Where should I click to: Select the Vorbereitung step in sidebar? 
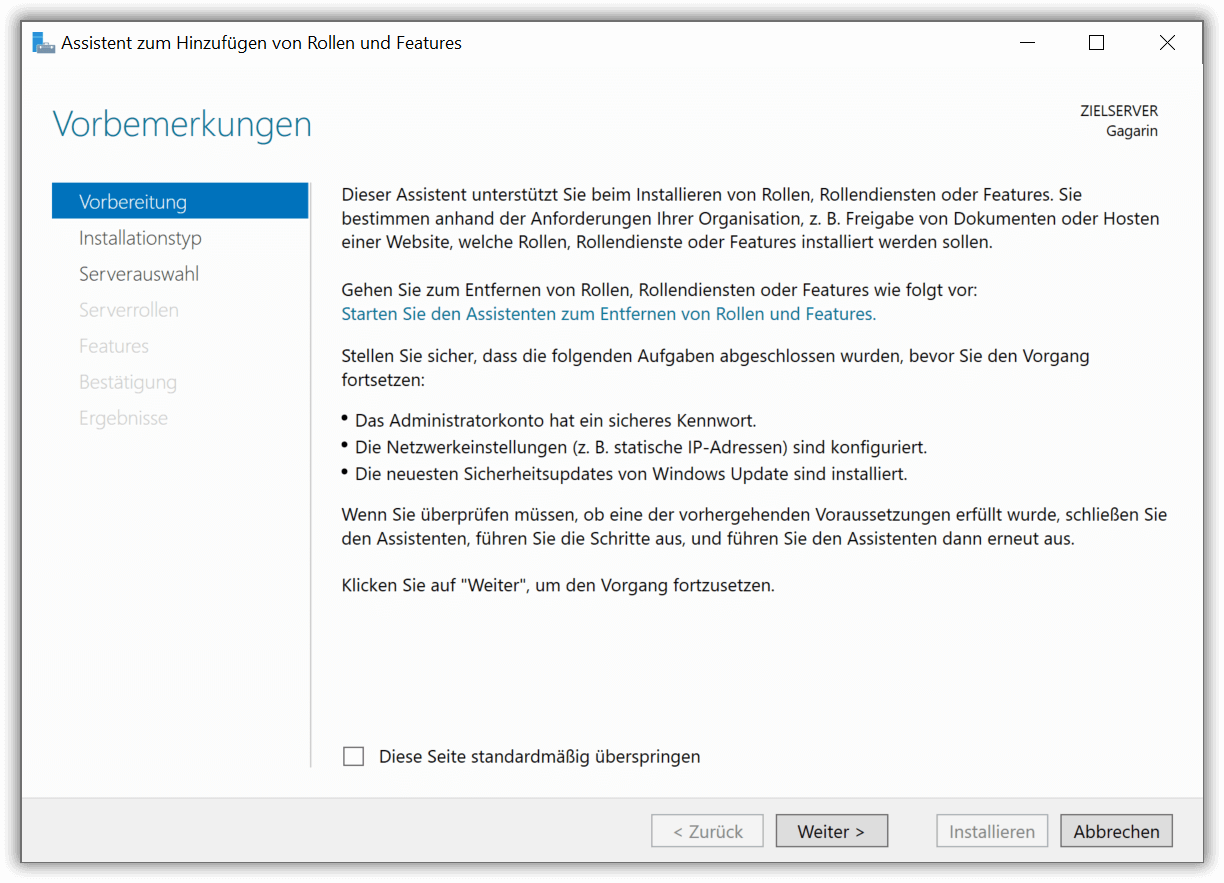coord(180,201)
